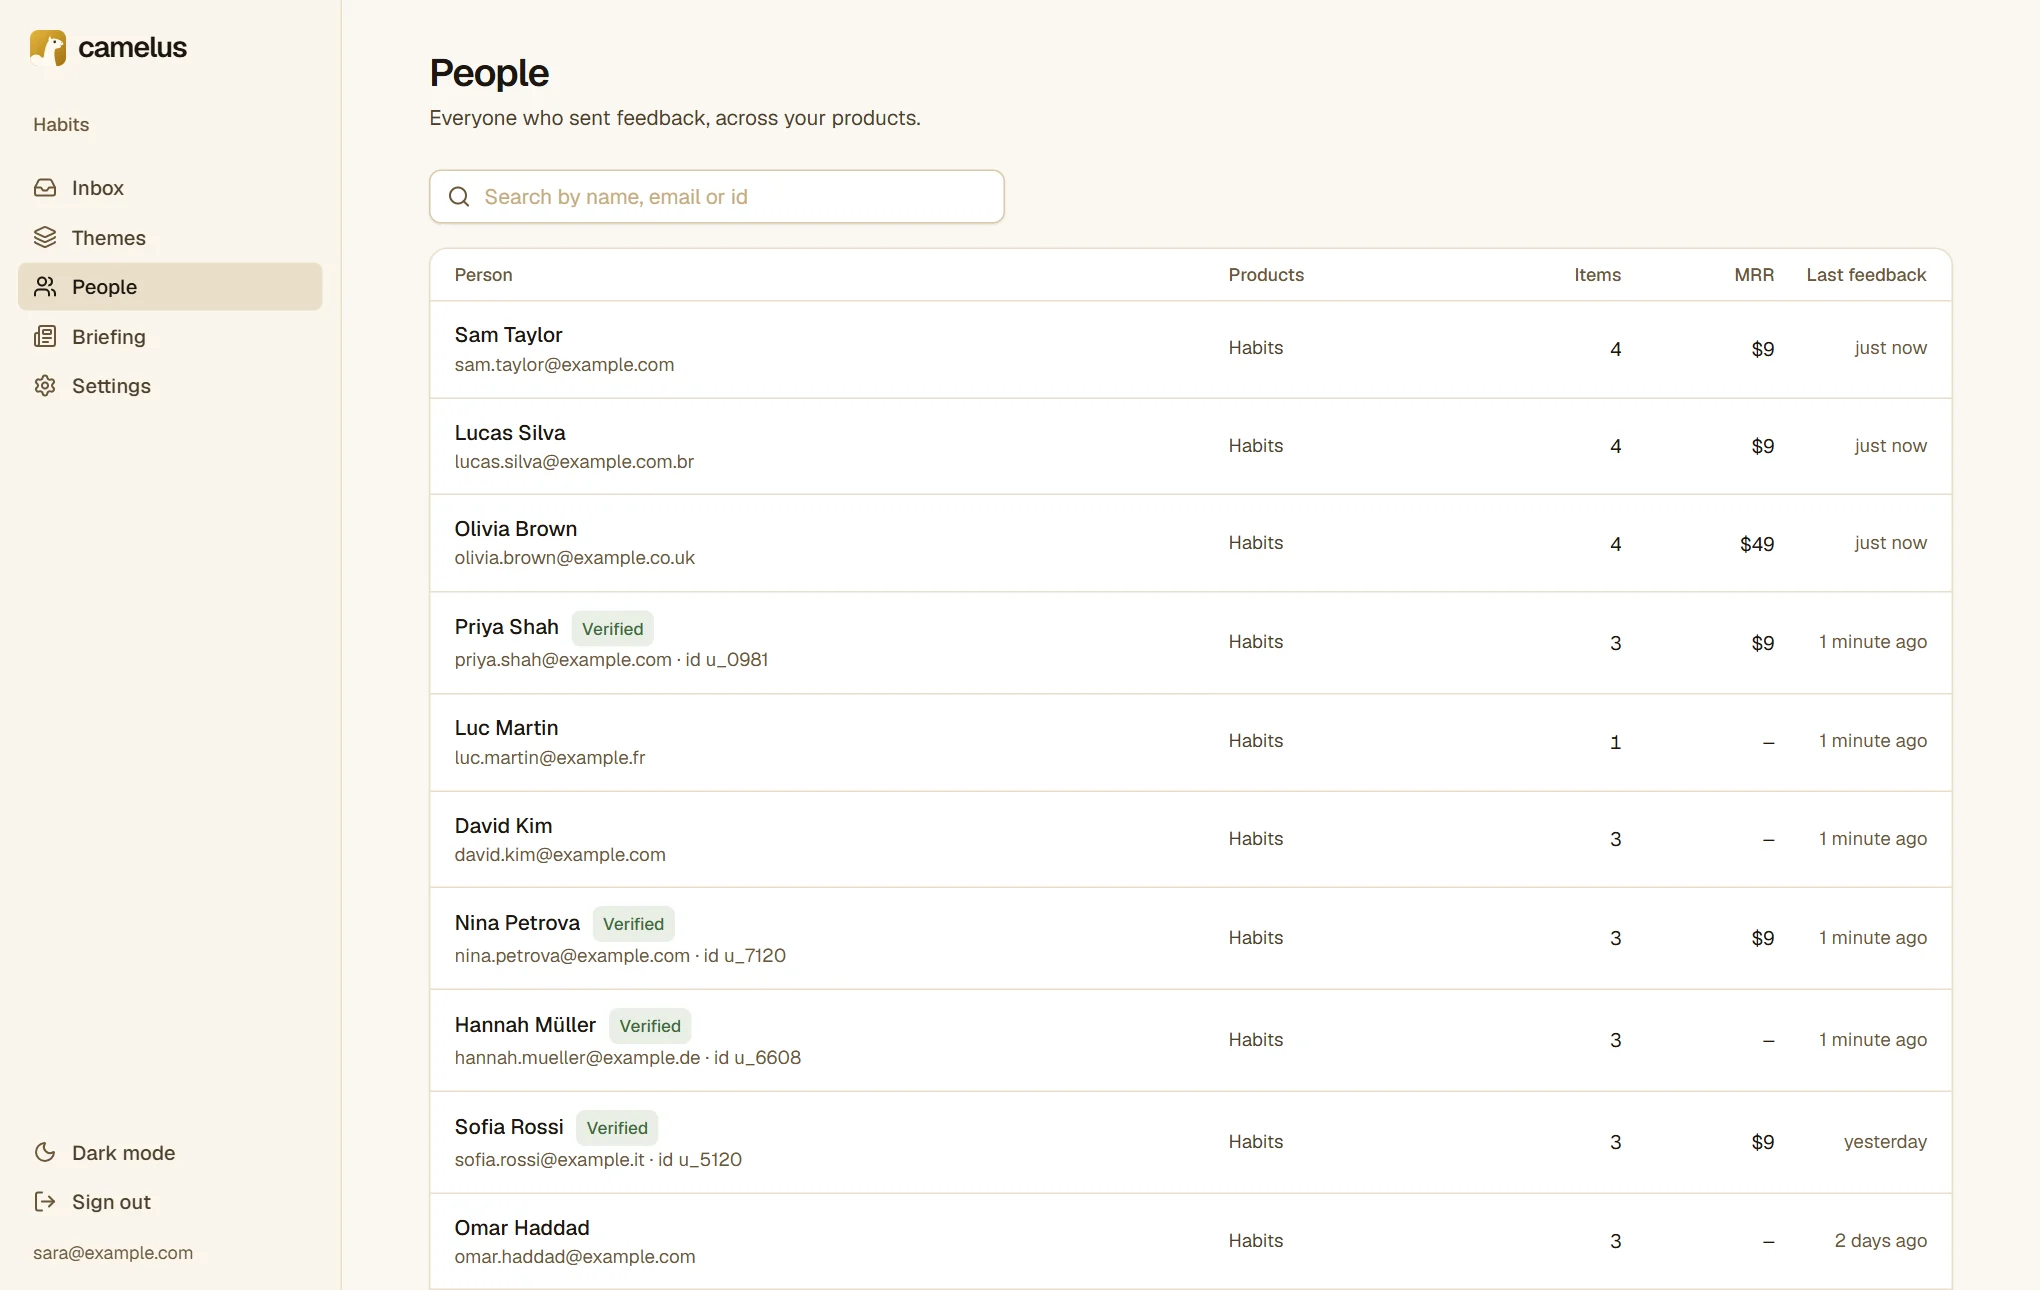Click the Inbox tray icon
This screenshot has width=2040, height=1290.
click(45, 188)
